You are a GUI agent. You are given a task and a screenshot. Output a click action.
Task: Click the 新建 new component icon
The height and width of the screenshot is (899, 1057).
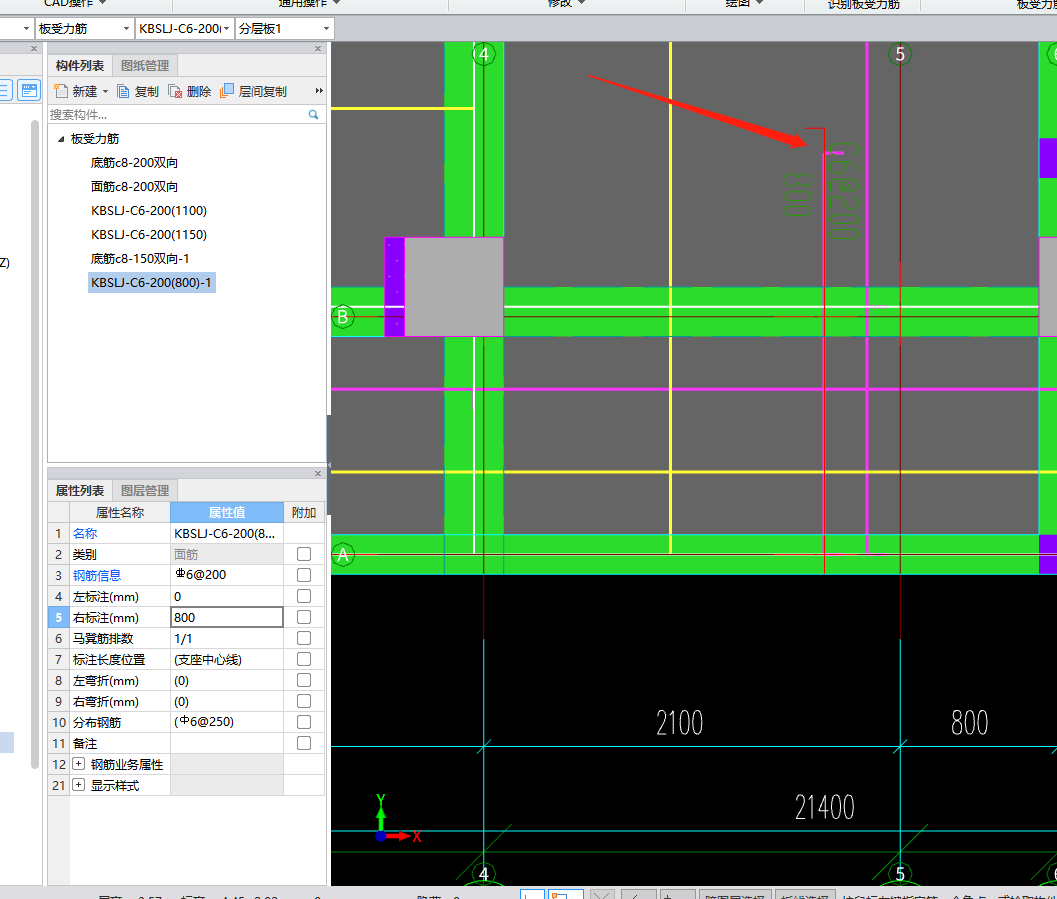(61, 91)
